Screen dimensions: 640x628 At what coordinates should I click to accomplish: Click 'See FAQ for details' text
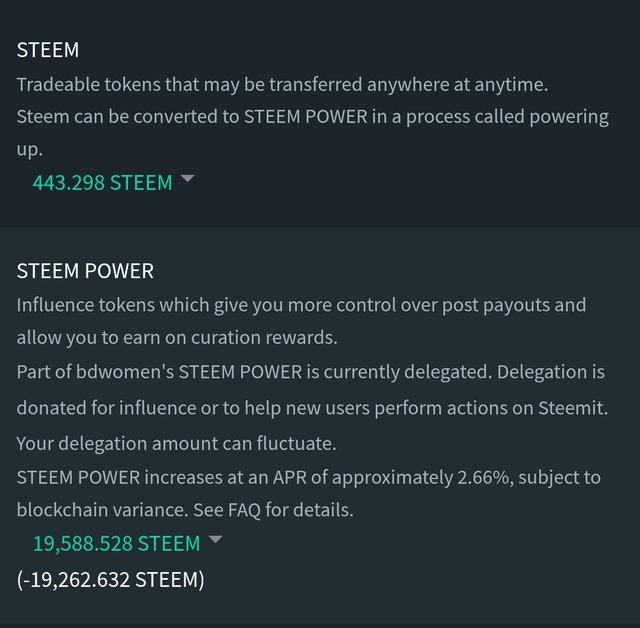click(x=273, y=510)
